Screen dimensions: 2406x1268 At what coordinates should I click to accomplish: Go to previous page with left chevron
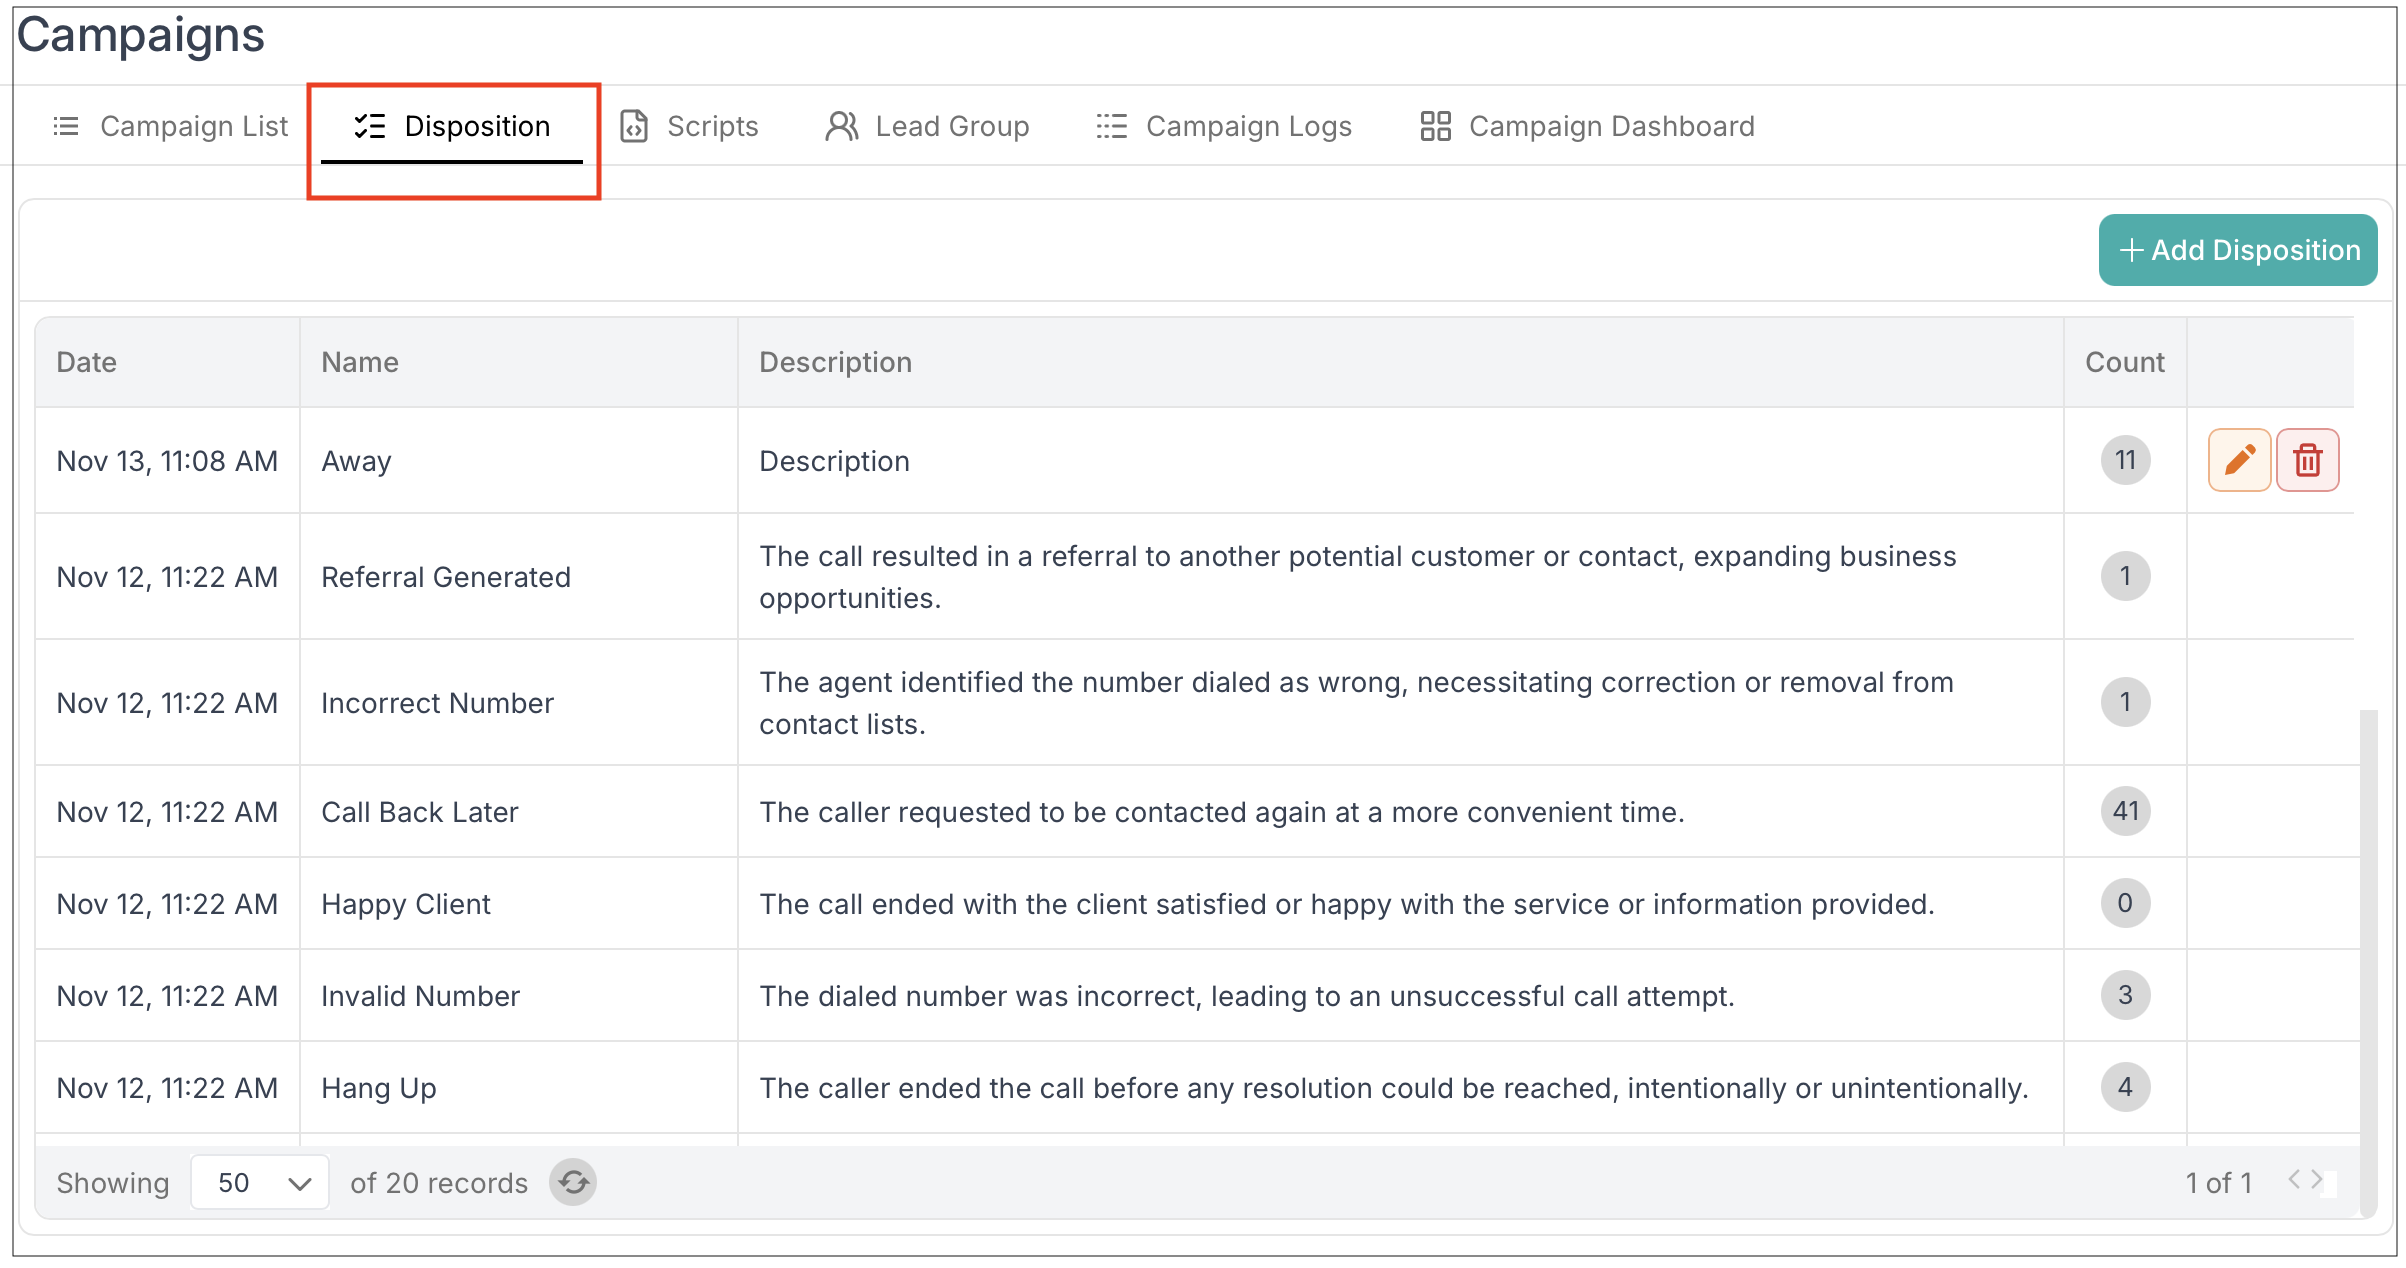(2294, 1180)
